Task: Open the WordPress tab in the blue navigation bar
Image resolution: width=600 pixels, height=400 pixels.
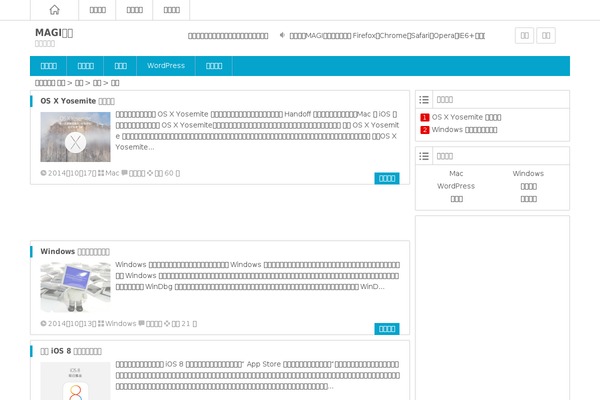Action: click(166, 66)
